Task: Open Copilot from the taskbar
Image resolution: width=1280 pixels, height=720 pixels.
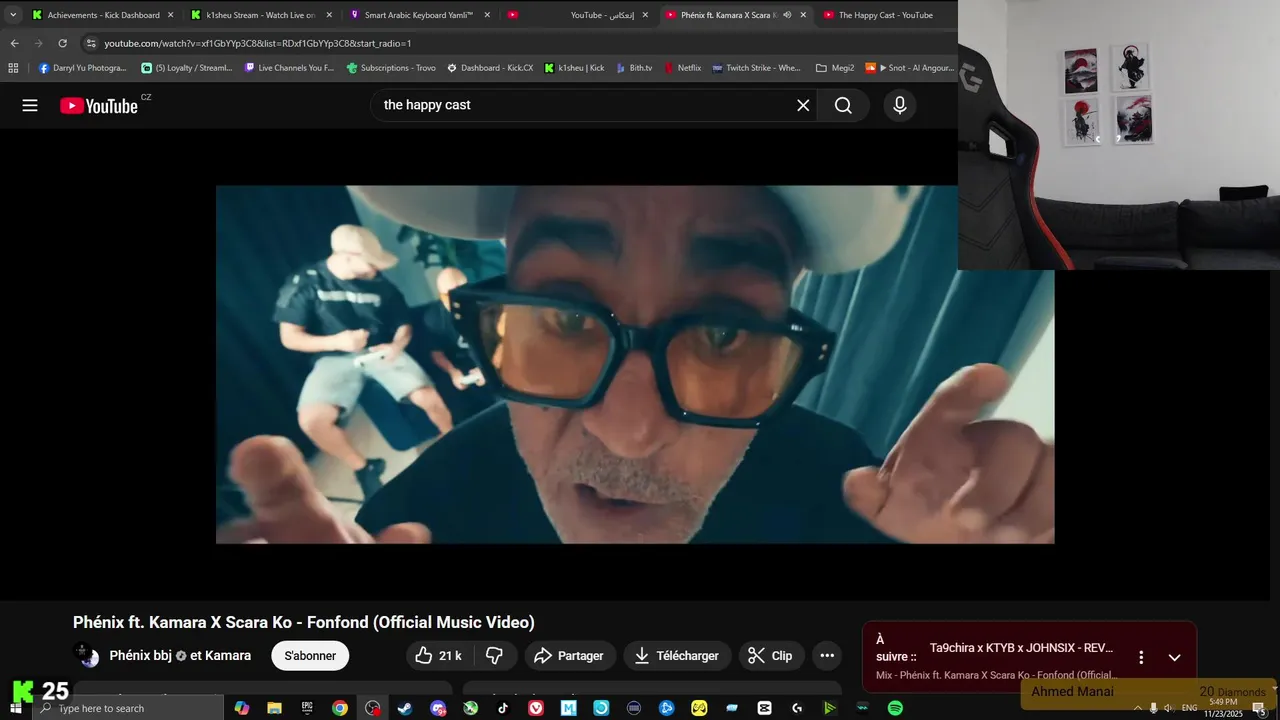Action: pos(241,708)
